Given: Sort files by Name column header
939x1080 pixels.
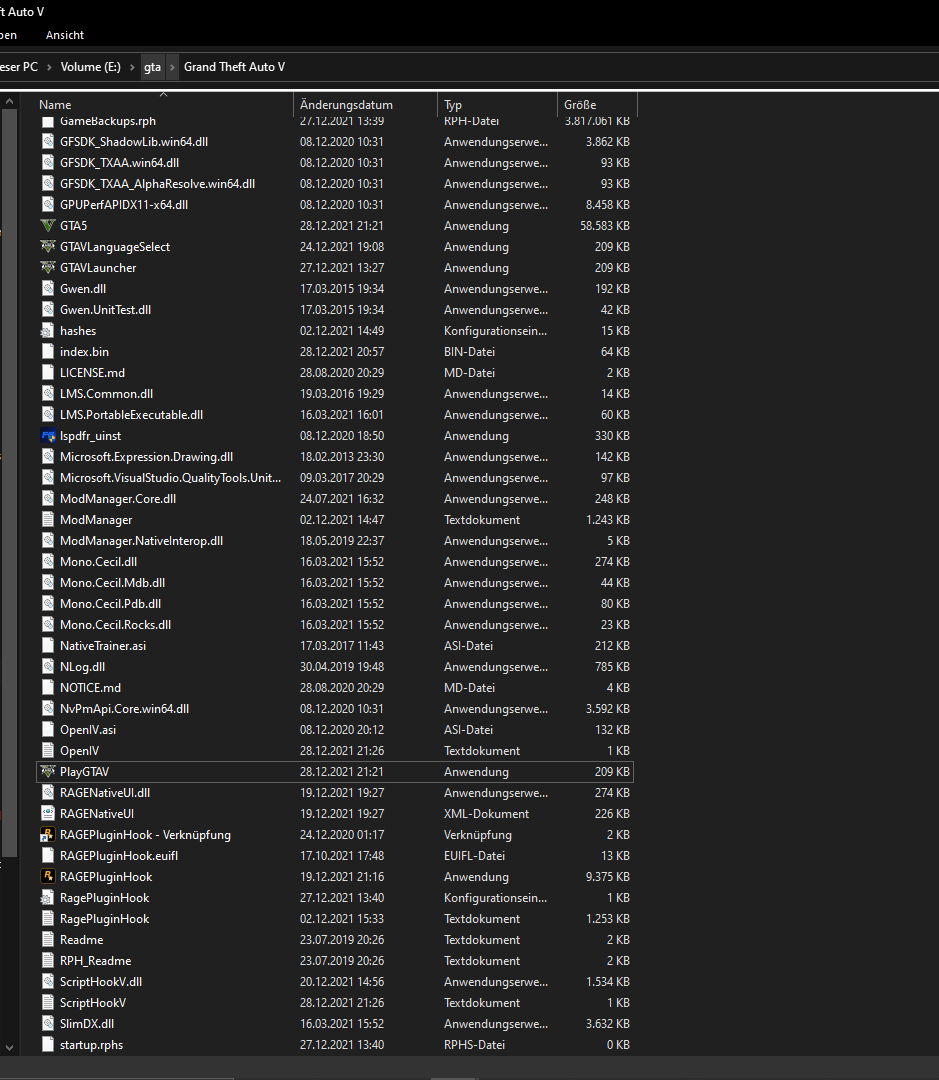Looking at the screenshot, I should (x=55, y=105).
